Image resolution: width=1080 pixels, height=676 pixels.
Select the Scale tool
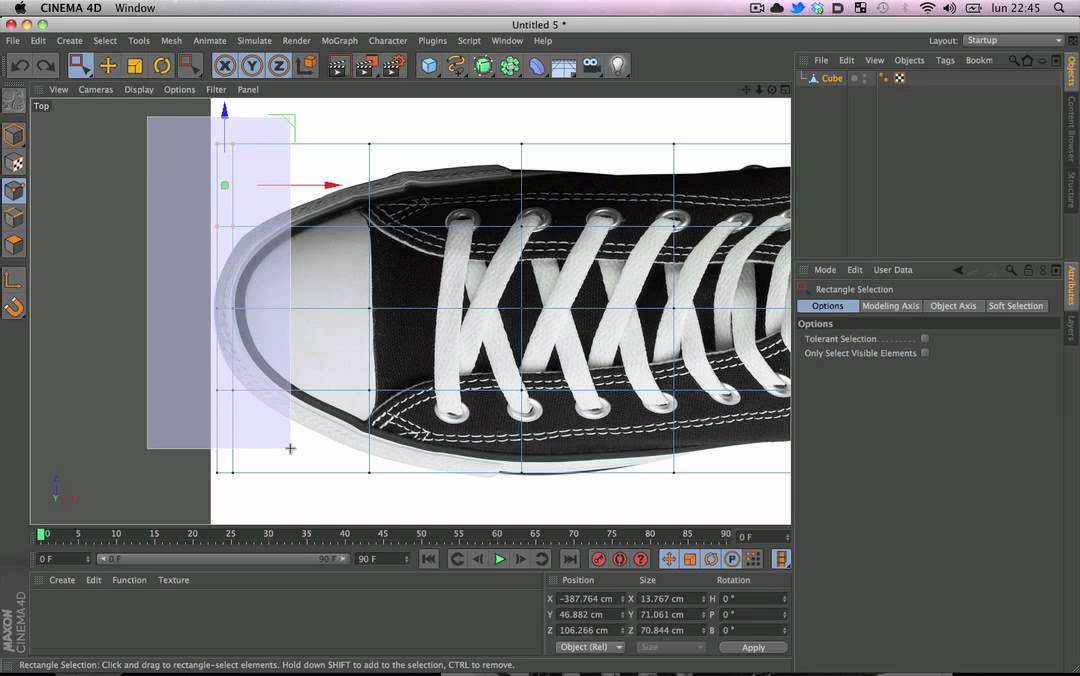coord(135,66)
